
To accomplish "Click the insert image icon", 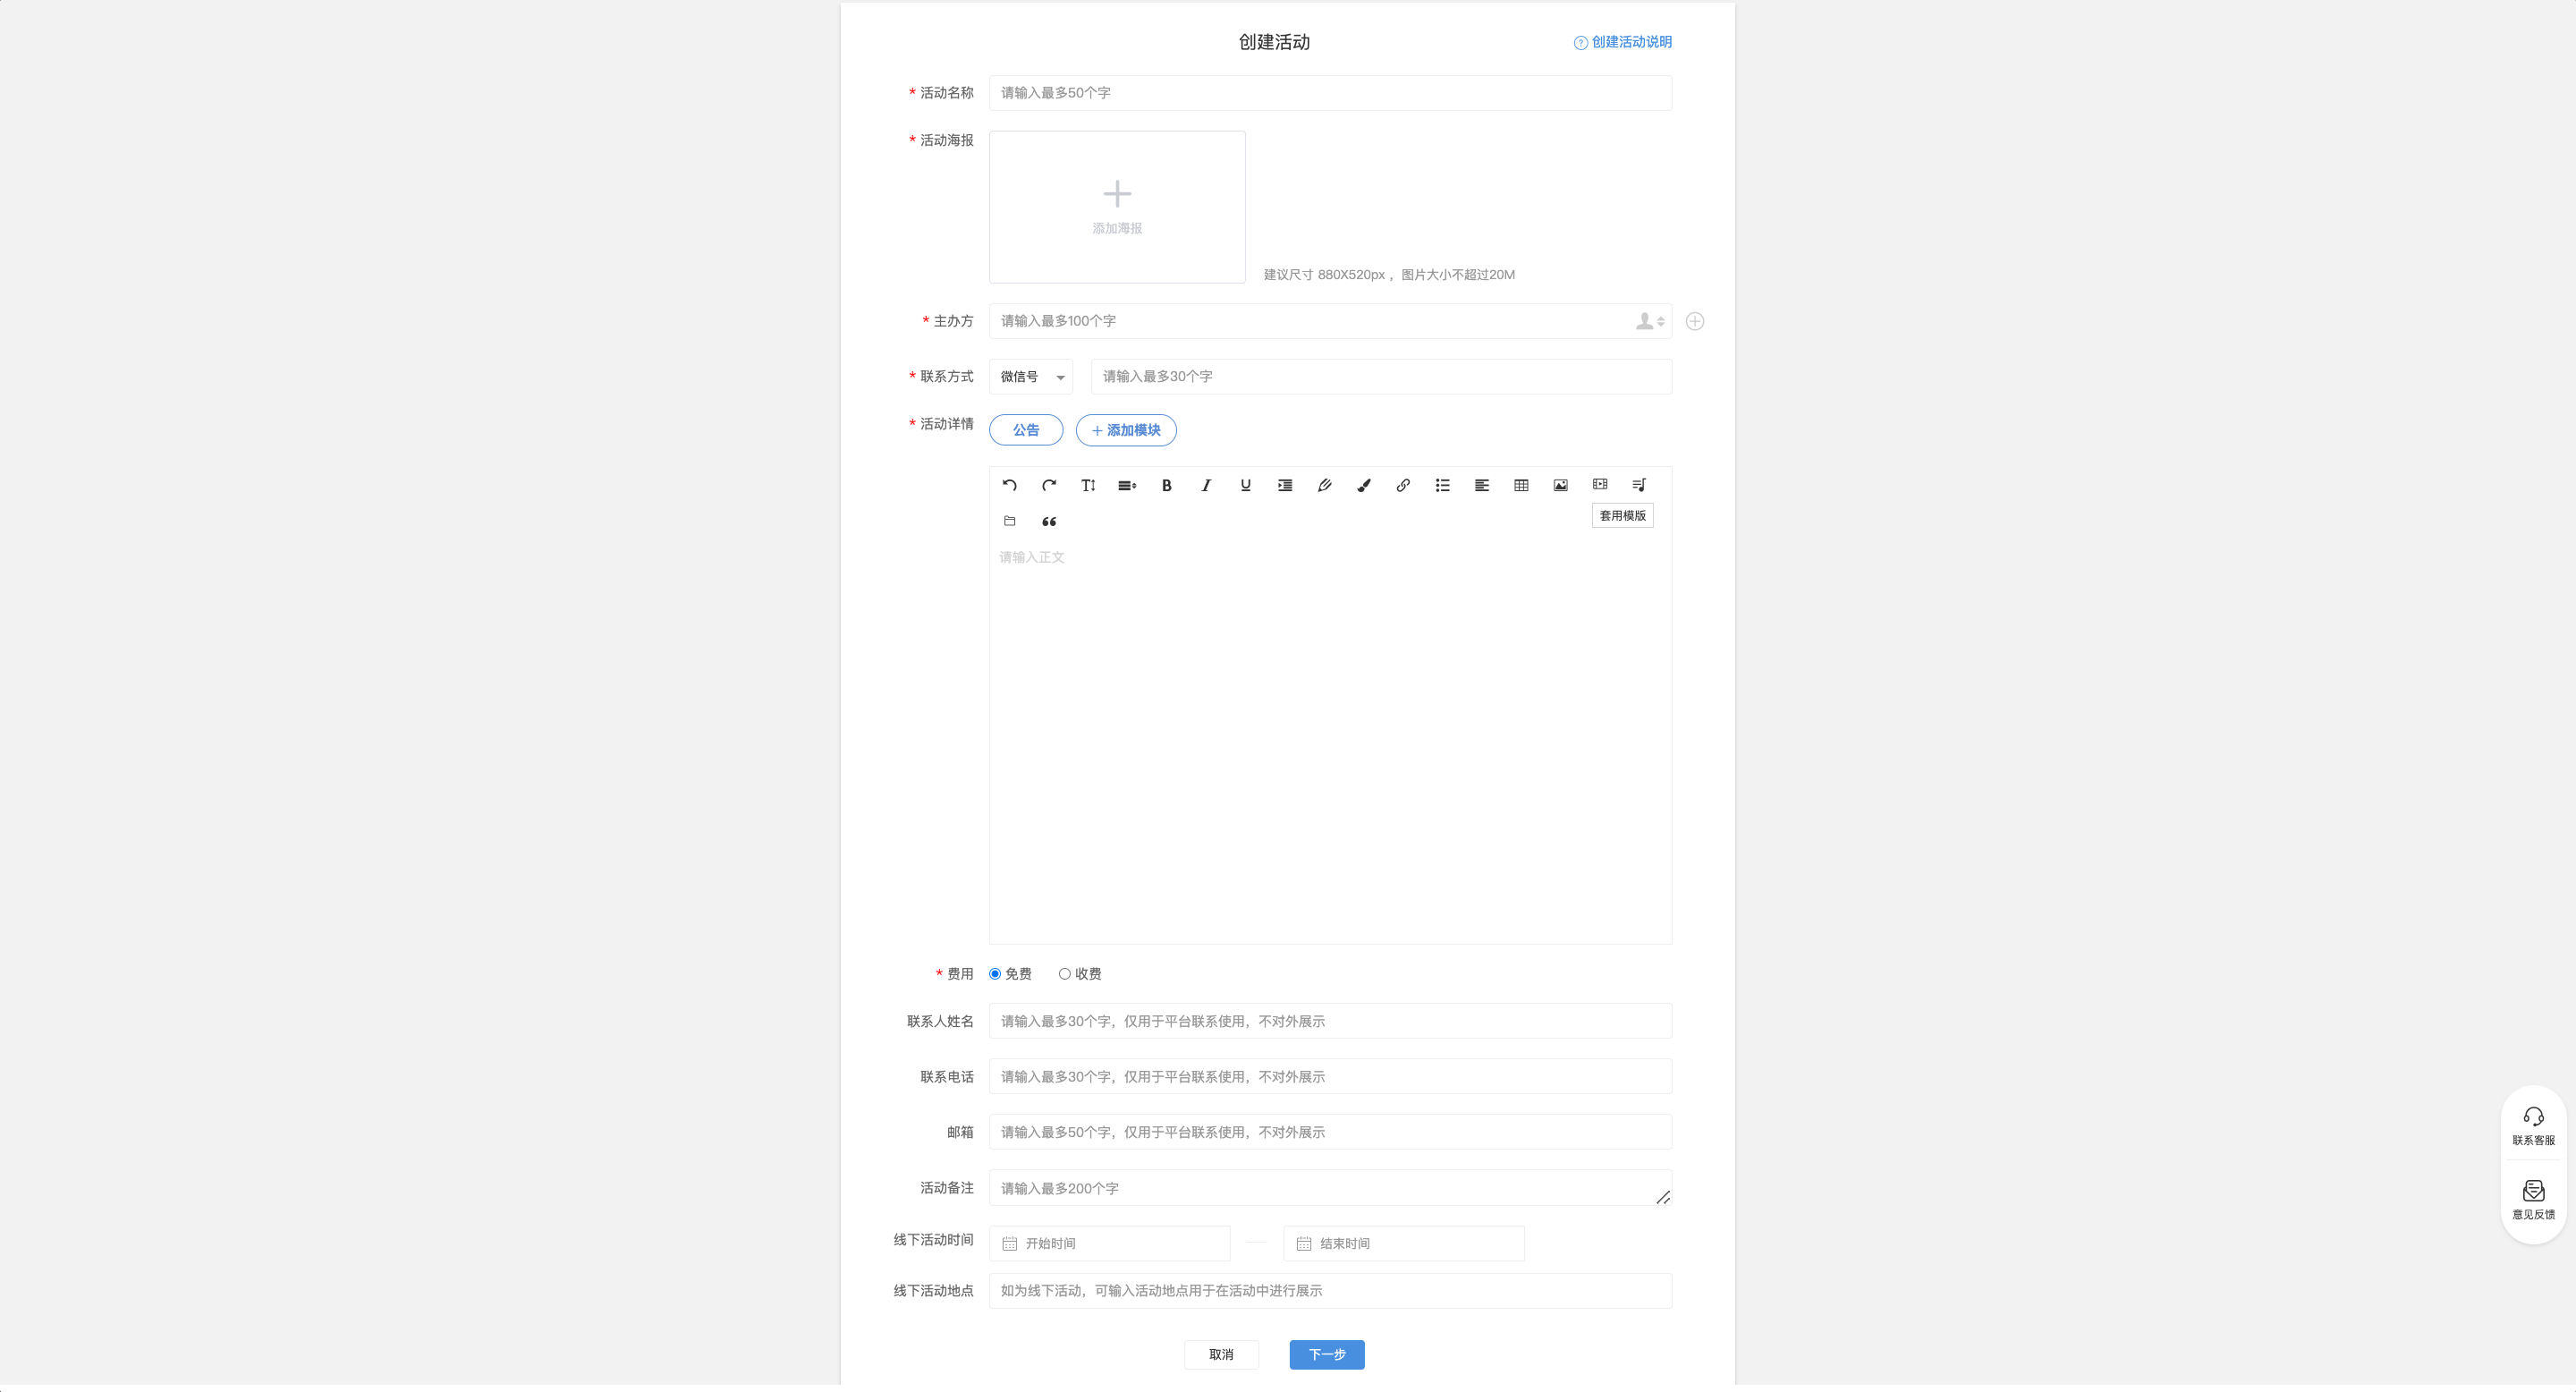I will click(x=1560, y=485).
